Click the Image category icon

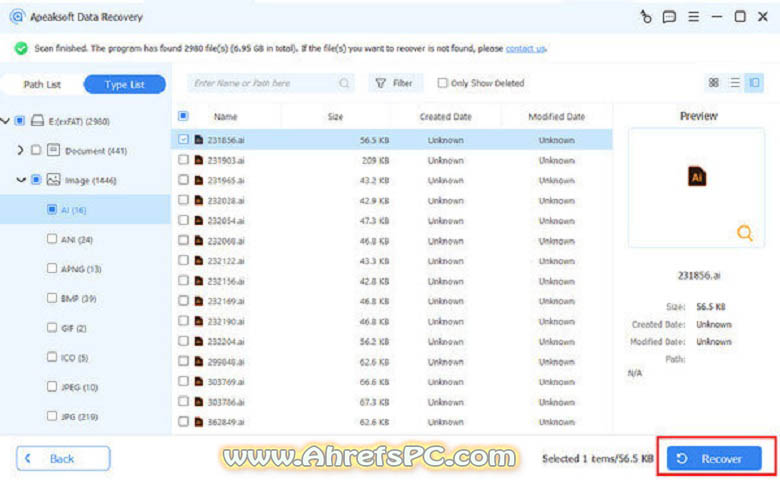53,180
